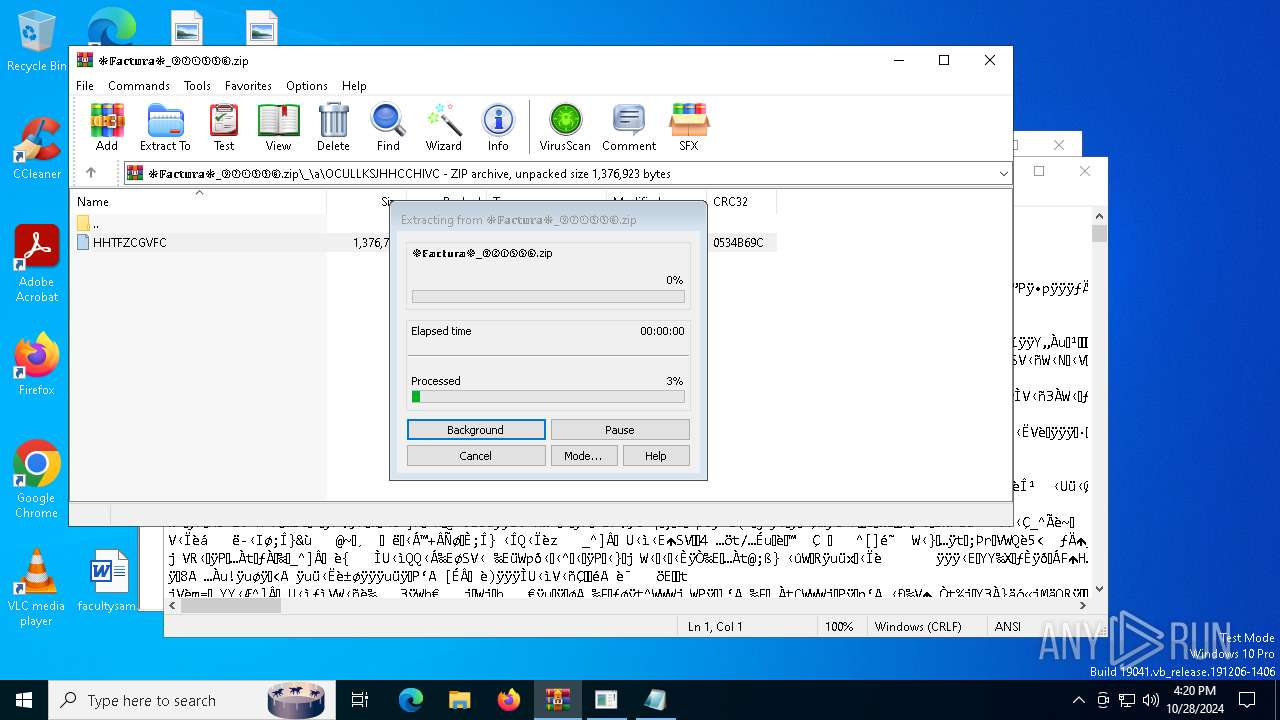Screen dimensions: 1280x720
Task: Click the Windows Start button
Action: coord(24,700)
